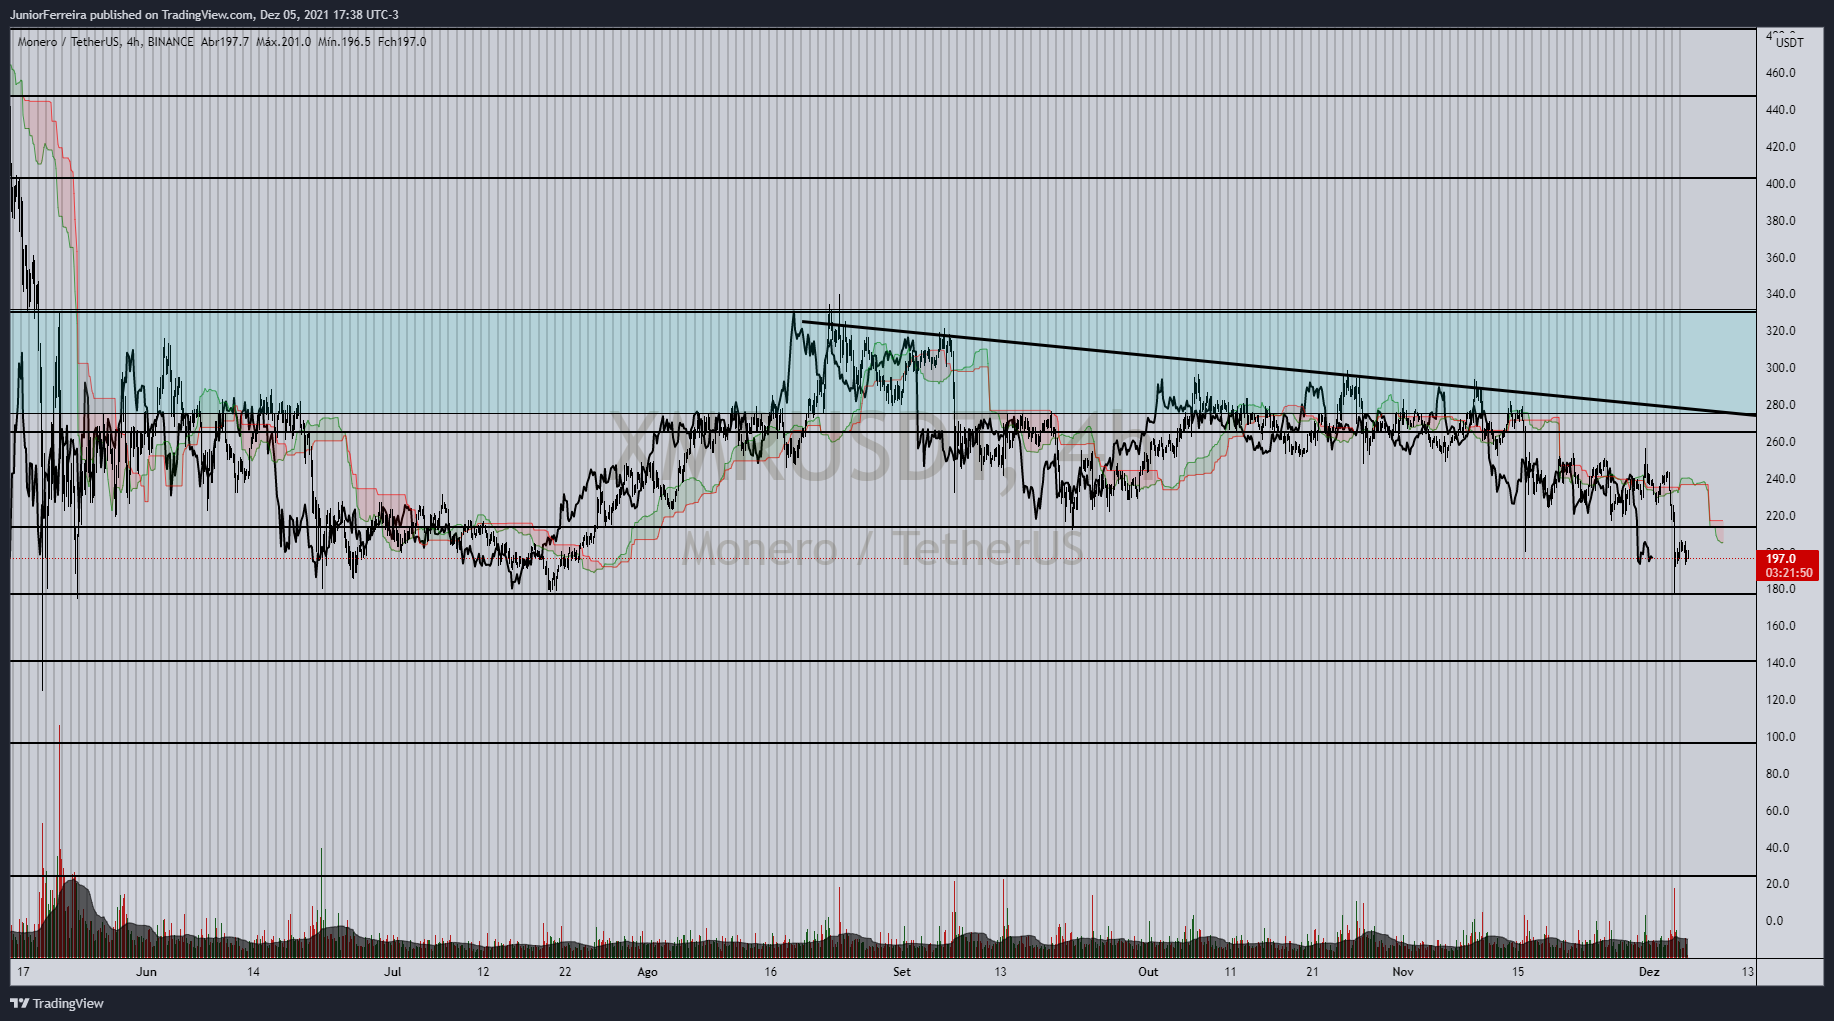The width and height of the screenshot is (1834, 1021).
Task: Click the 20.0 price axis label
Action: (x=1778, y=884)
